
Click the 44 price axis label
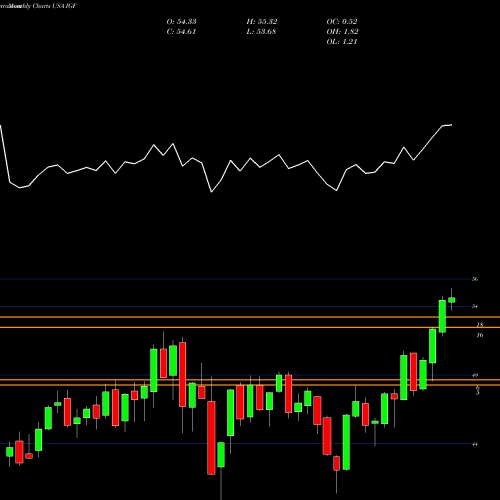475,444
